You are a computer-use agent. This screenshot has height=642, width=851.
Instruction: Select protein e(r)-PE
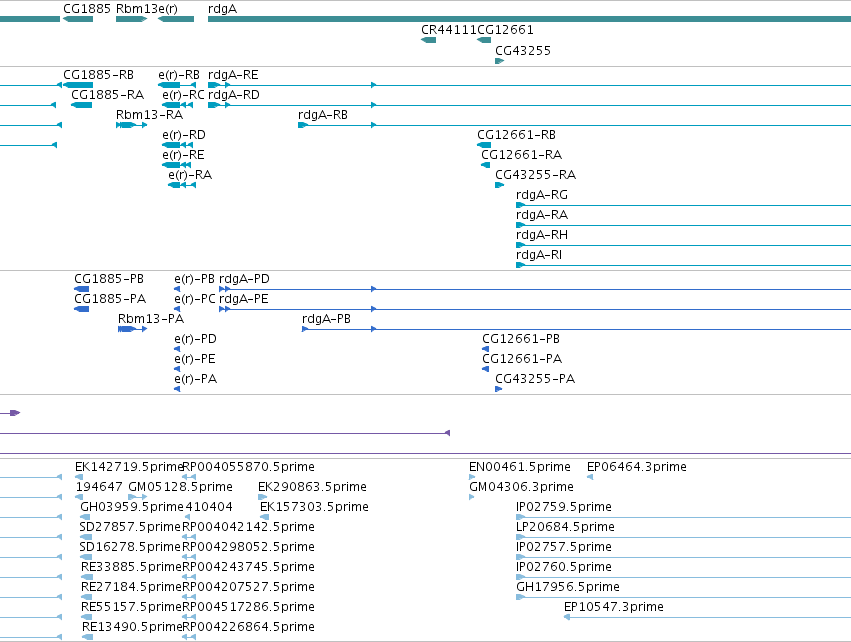(x=195, y=359)
